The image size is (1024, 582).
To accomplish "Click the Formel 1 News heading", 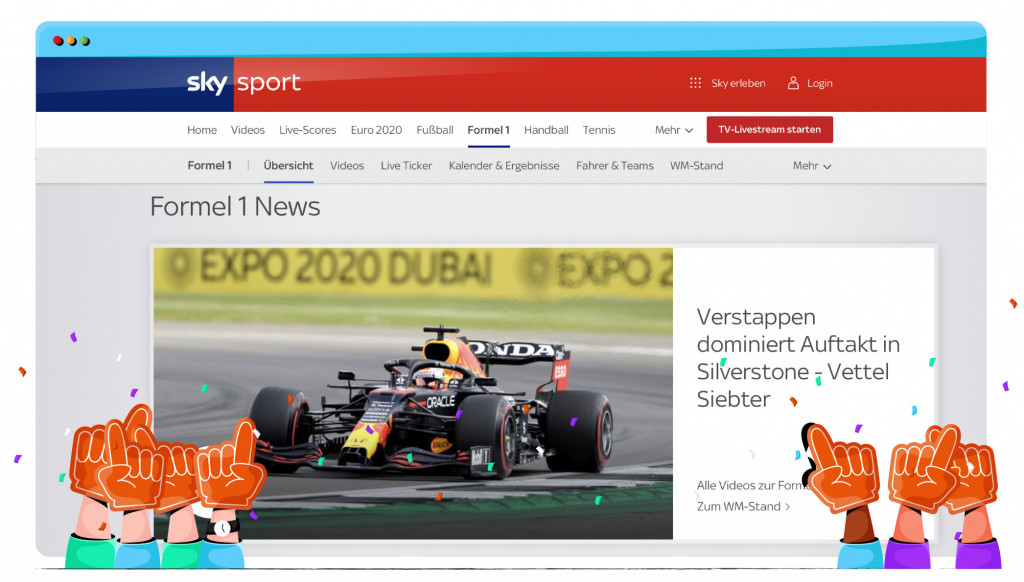I will click(x=235, y=206).
